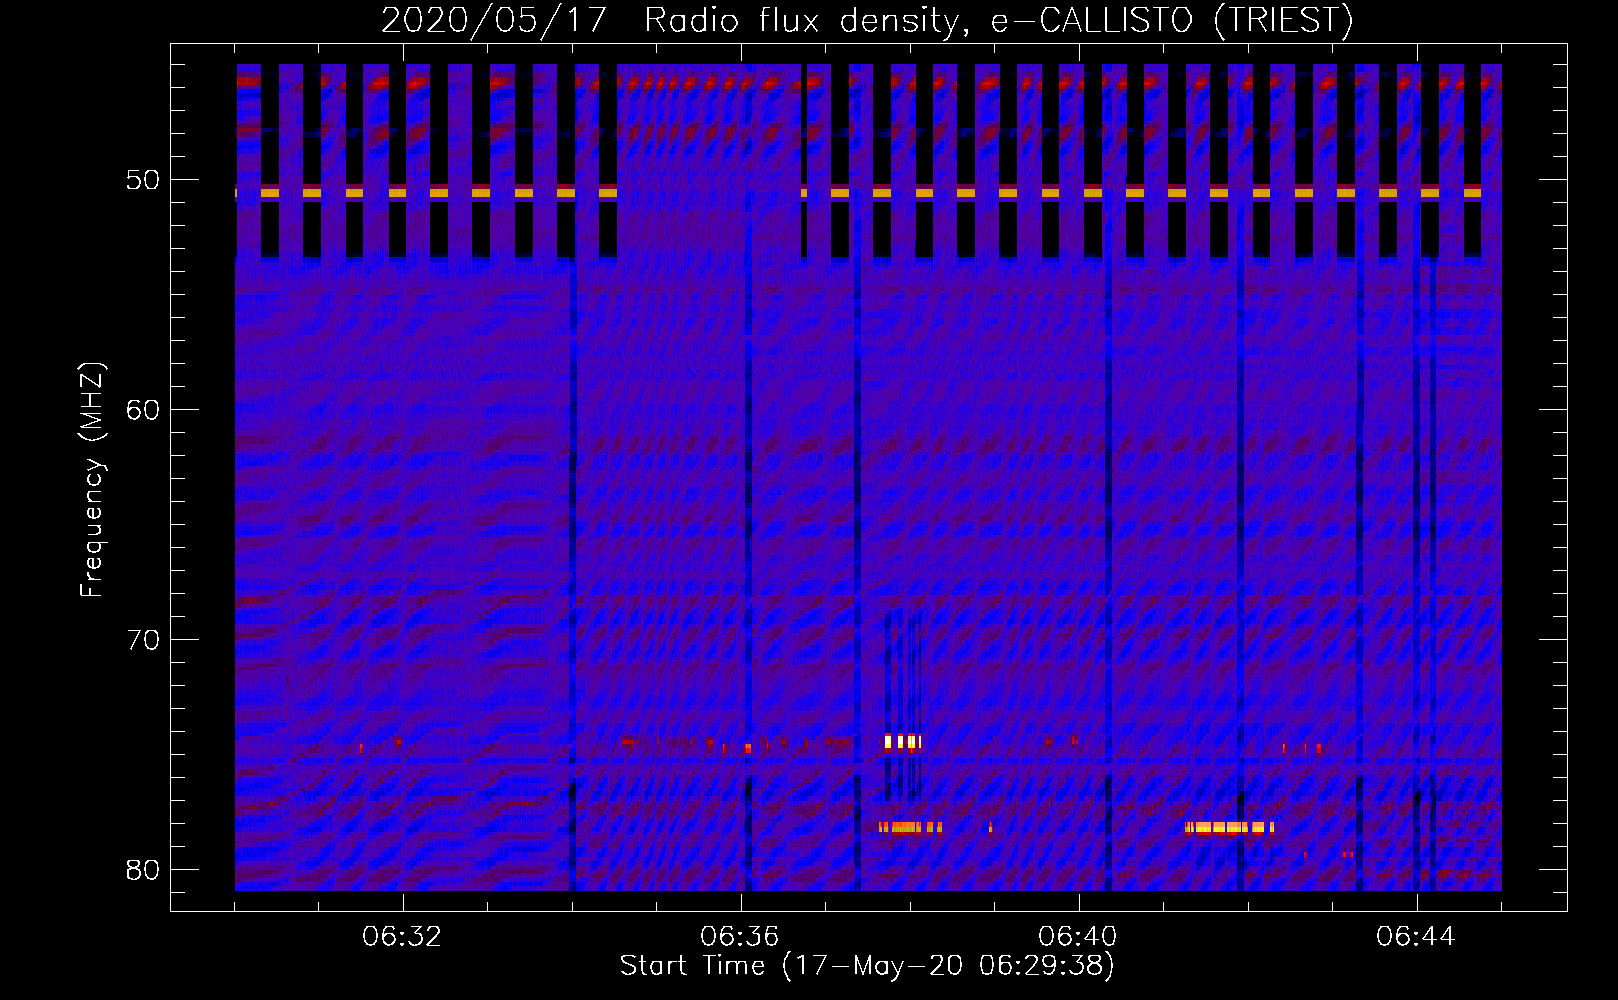Click the 70 MHz frequency tick label
The image size is (1618, 1000).
(143, 639)
